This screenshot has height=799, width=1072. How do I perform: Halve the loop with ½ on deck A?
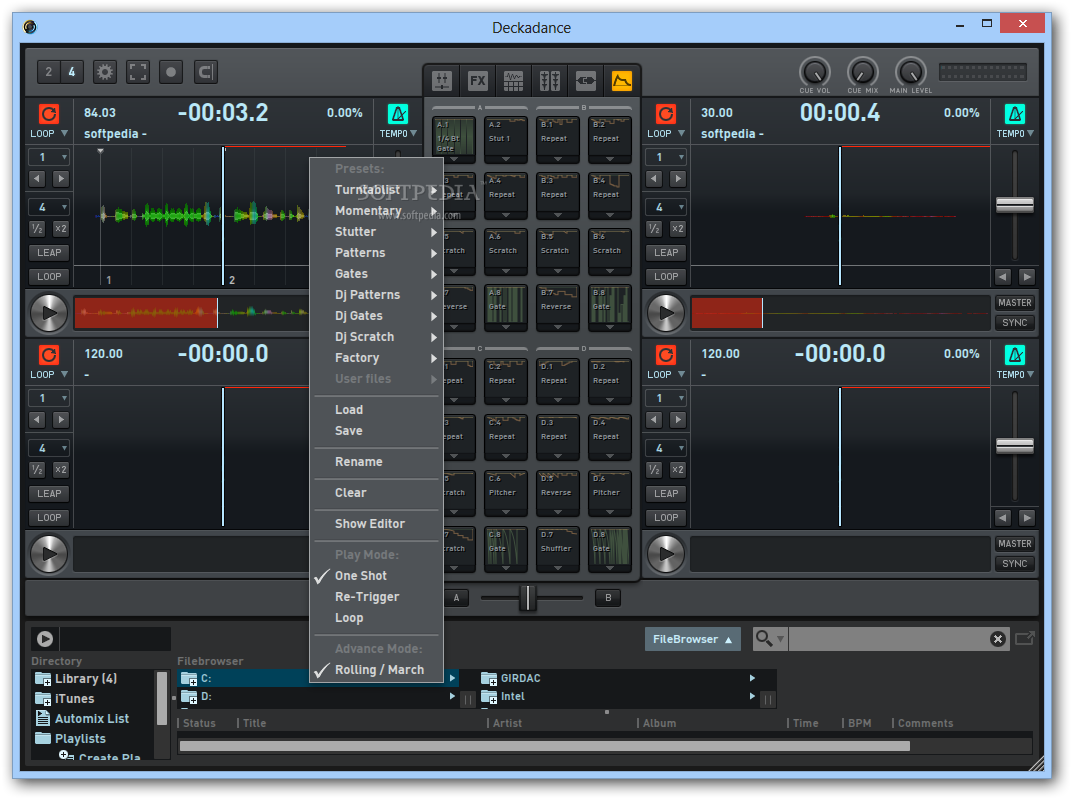37,229
